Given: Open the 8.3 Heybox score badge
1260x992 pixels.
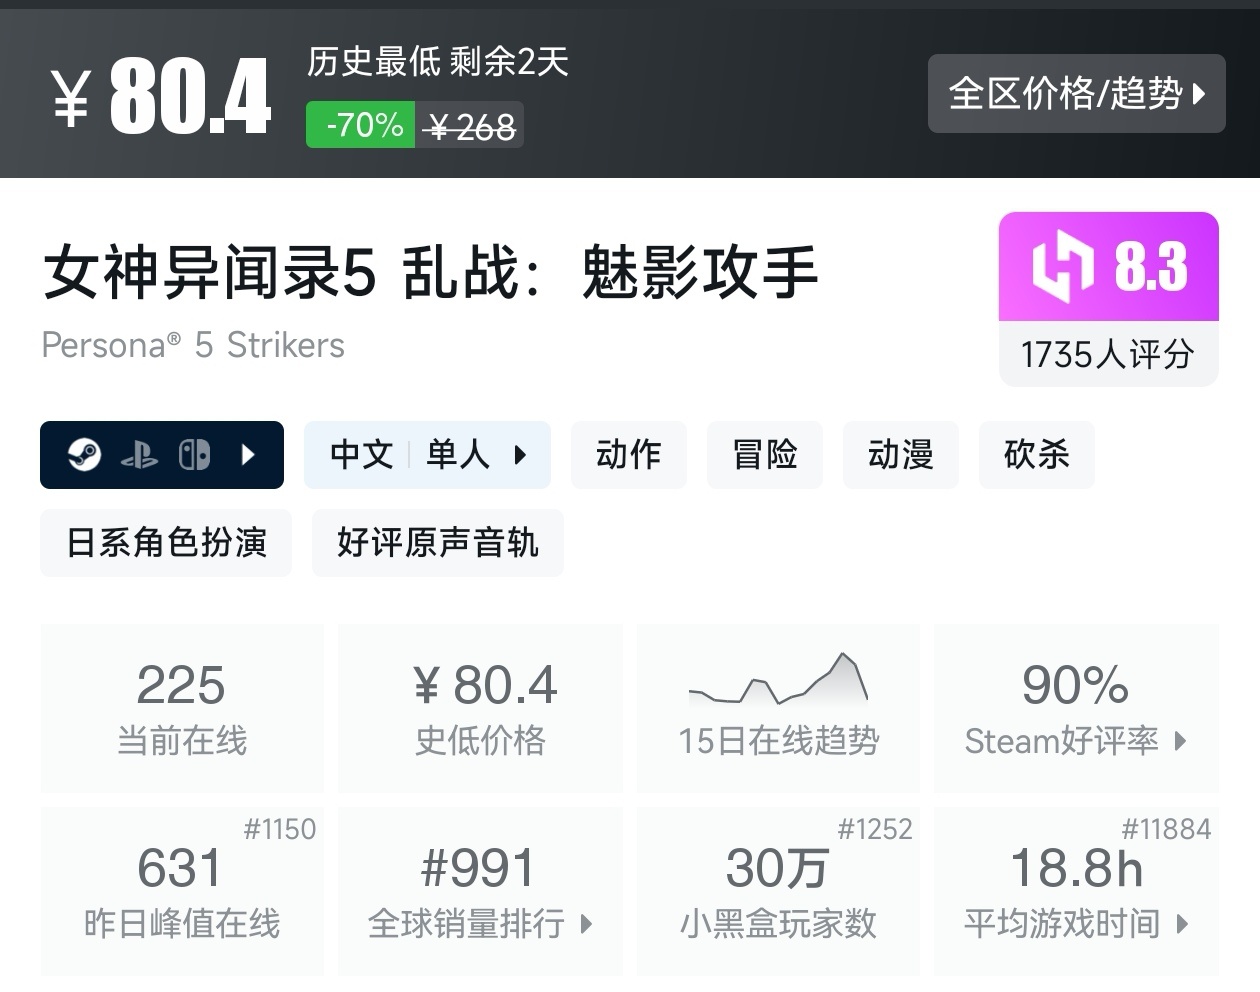Looking at the screenshot, I should click(1109, 267).
